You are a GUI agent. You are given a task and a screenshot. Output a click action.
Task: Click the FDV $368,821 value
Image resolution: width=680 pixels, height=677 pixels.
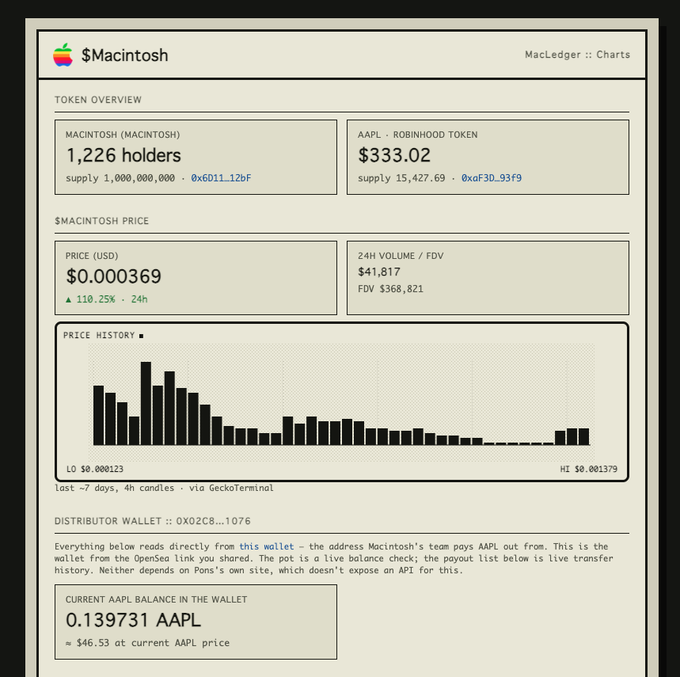(390, 289)
